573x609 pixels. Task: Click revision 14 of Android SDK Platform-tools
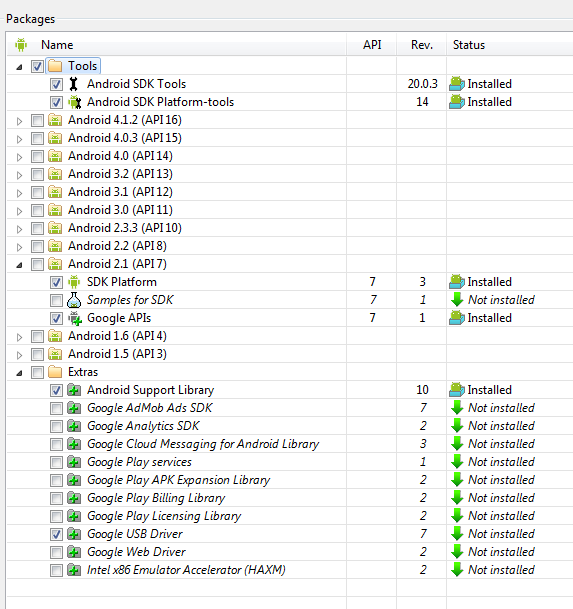click(x=422, y=102)
